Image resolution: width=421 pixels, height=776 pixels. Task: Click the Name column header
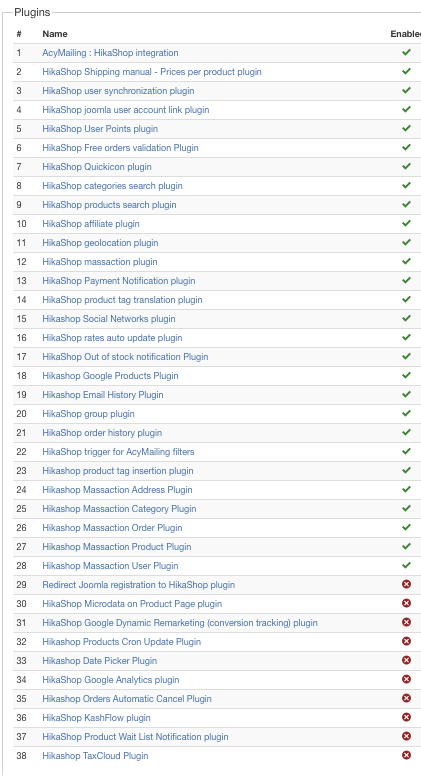(x=55, y=34)
